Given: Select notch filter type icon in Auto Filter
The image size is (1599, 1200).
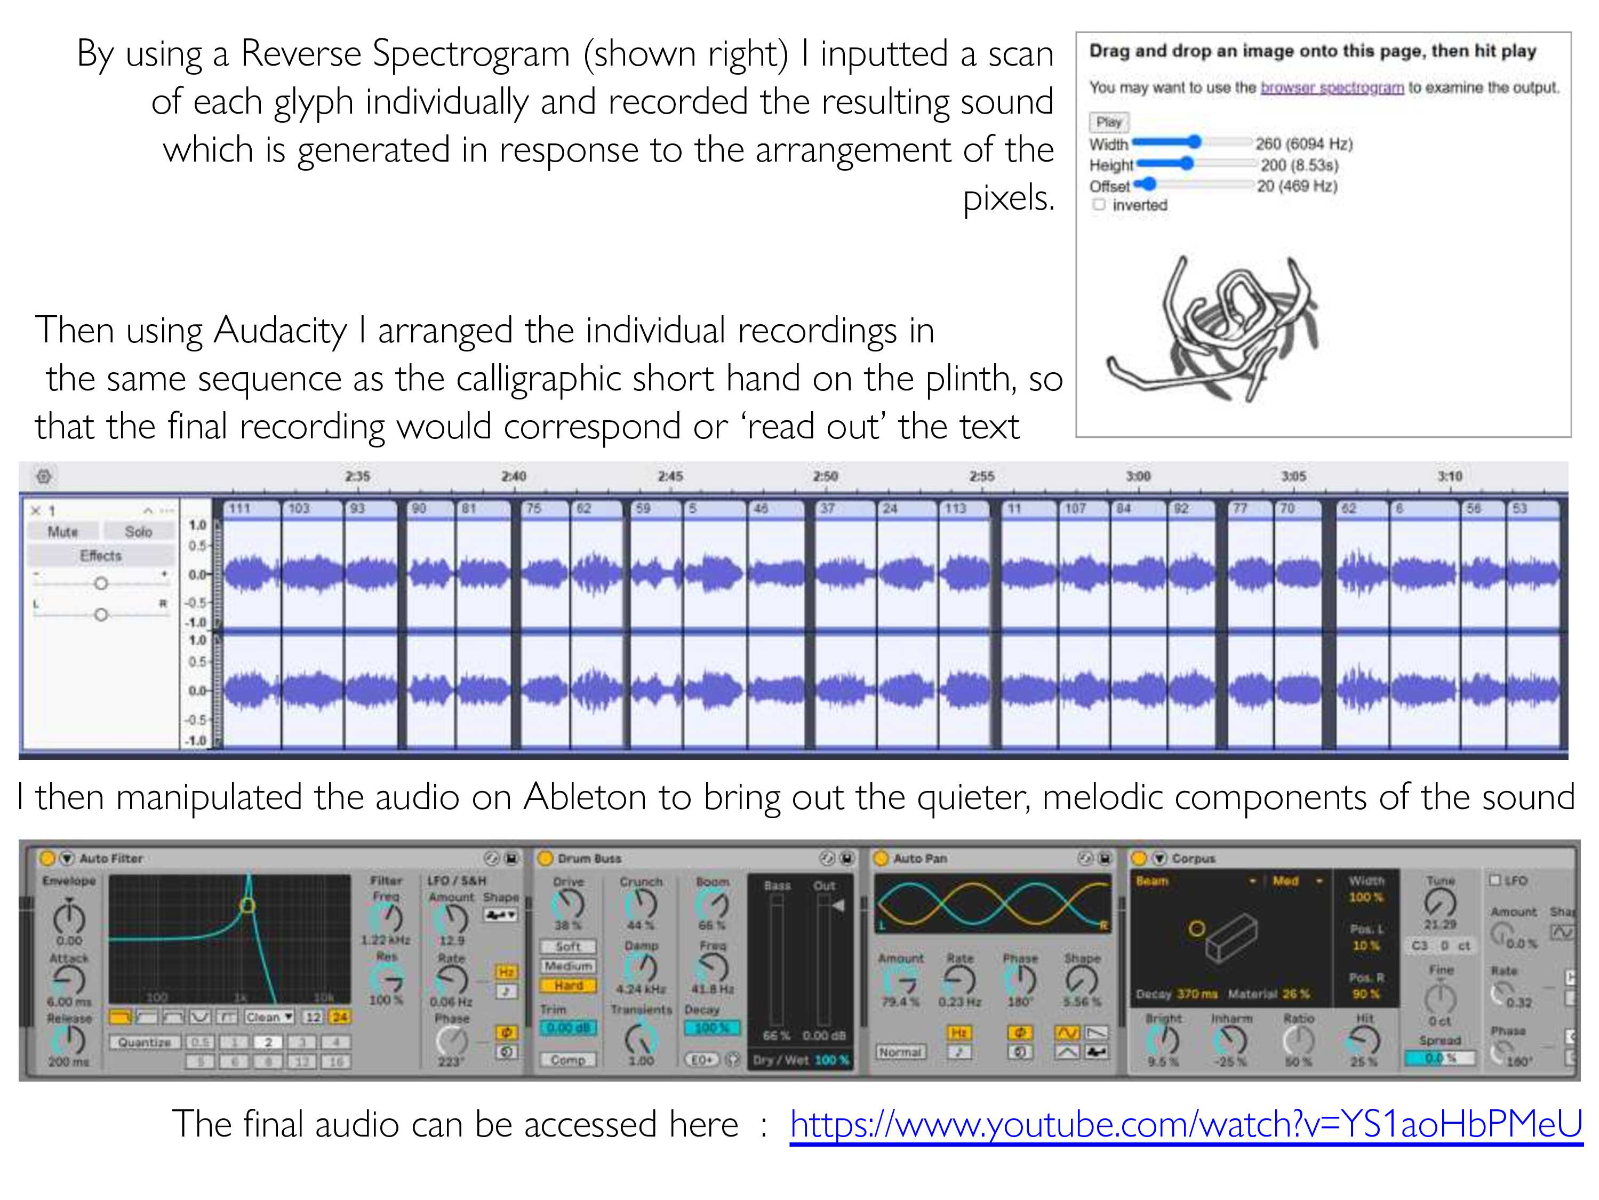Looking at the screenshot, I should click(201, 1016).
